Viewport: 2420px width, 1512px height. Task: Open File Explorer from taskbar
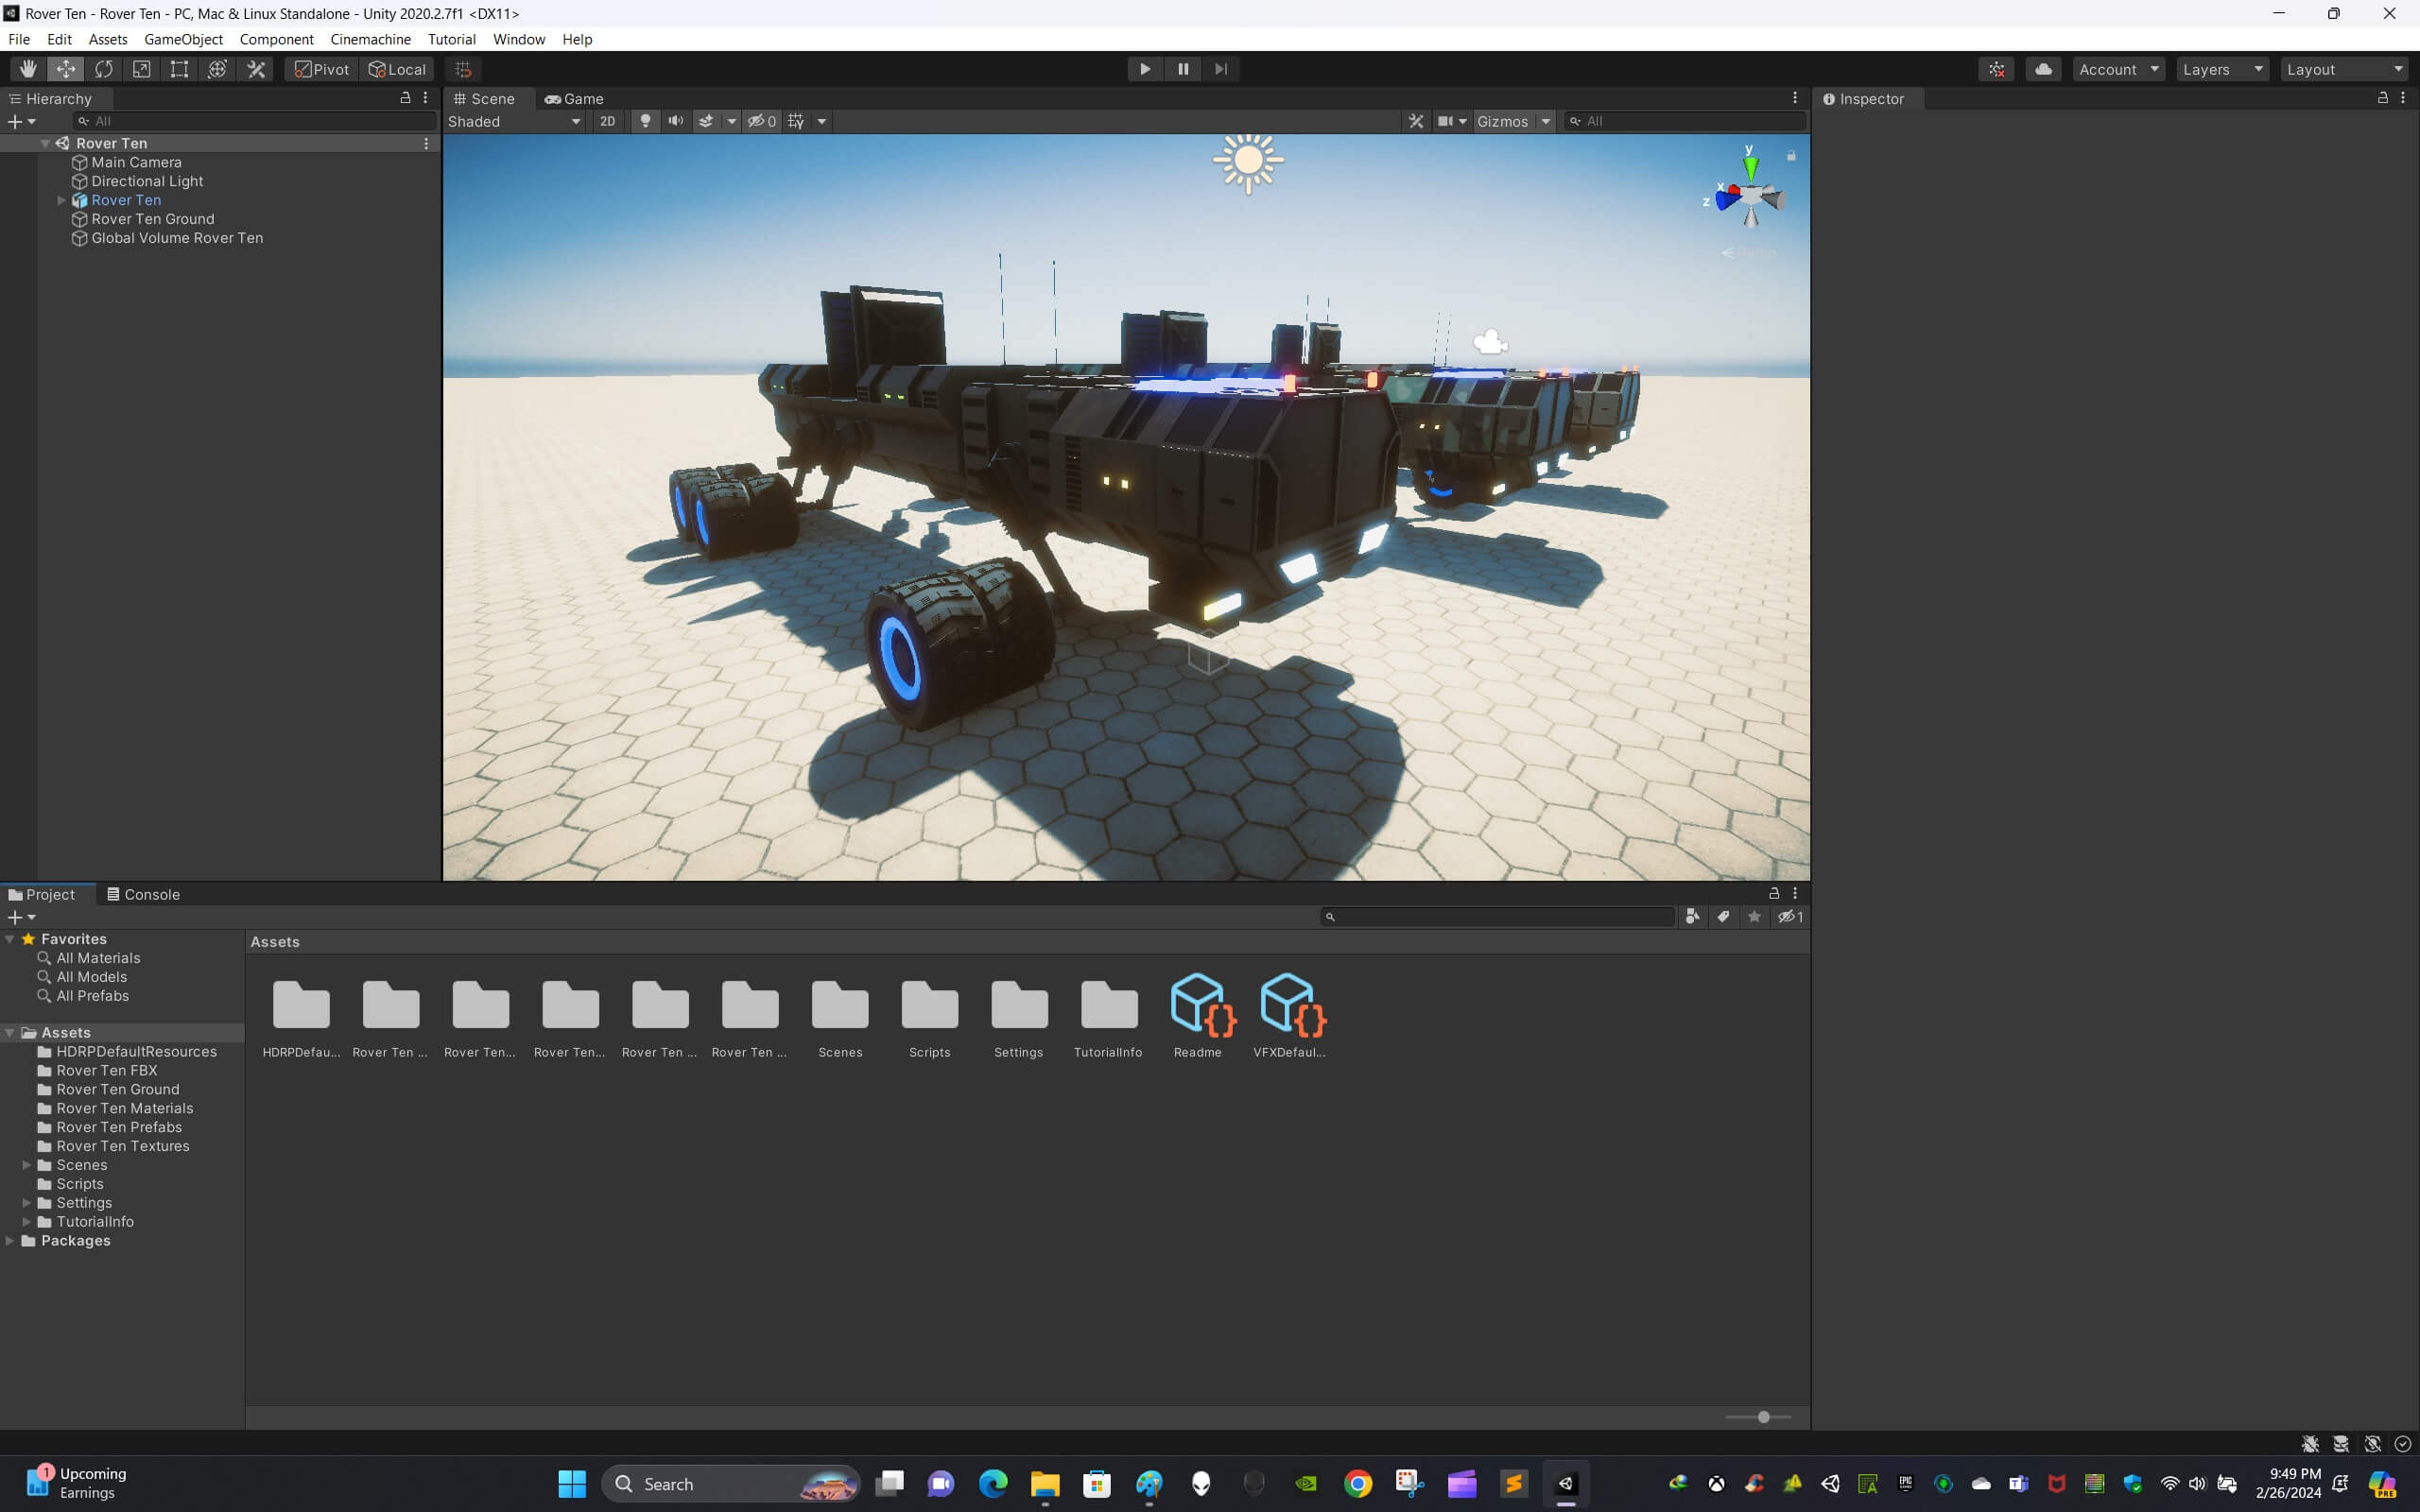(1045, 1484)
